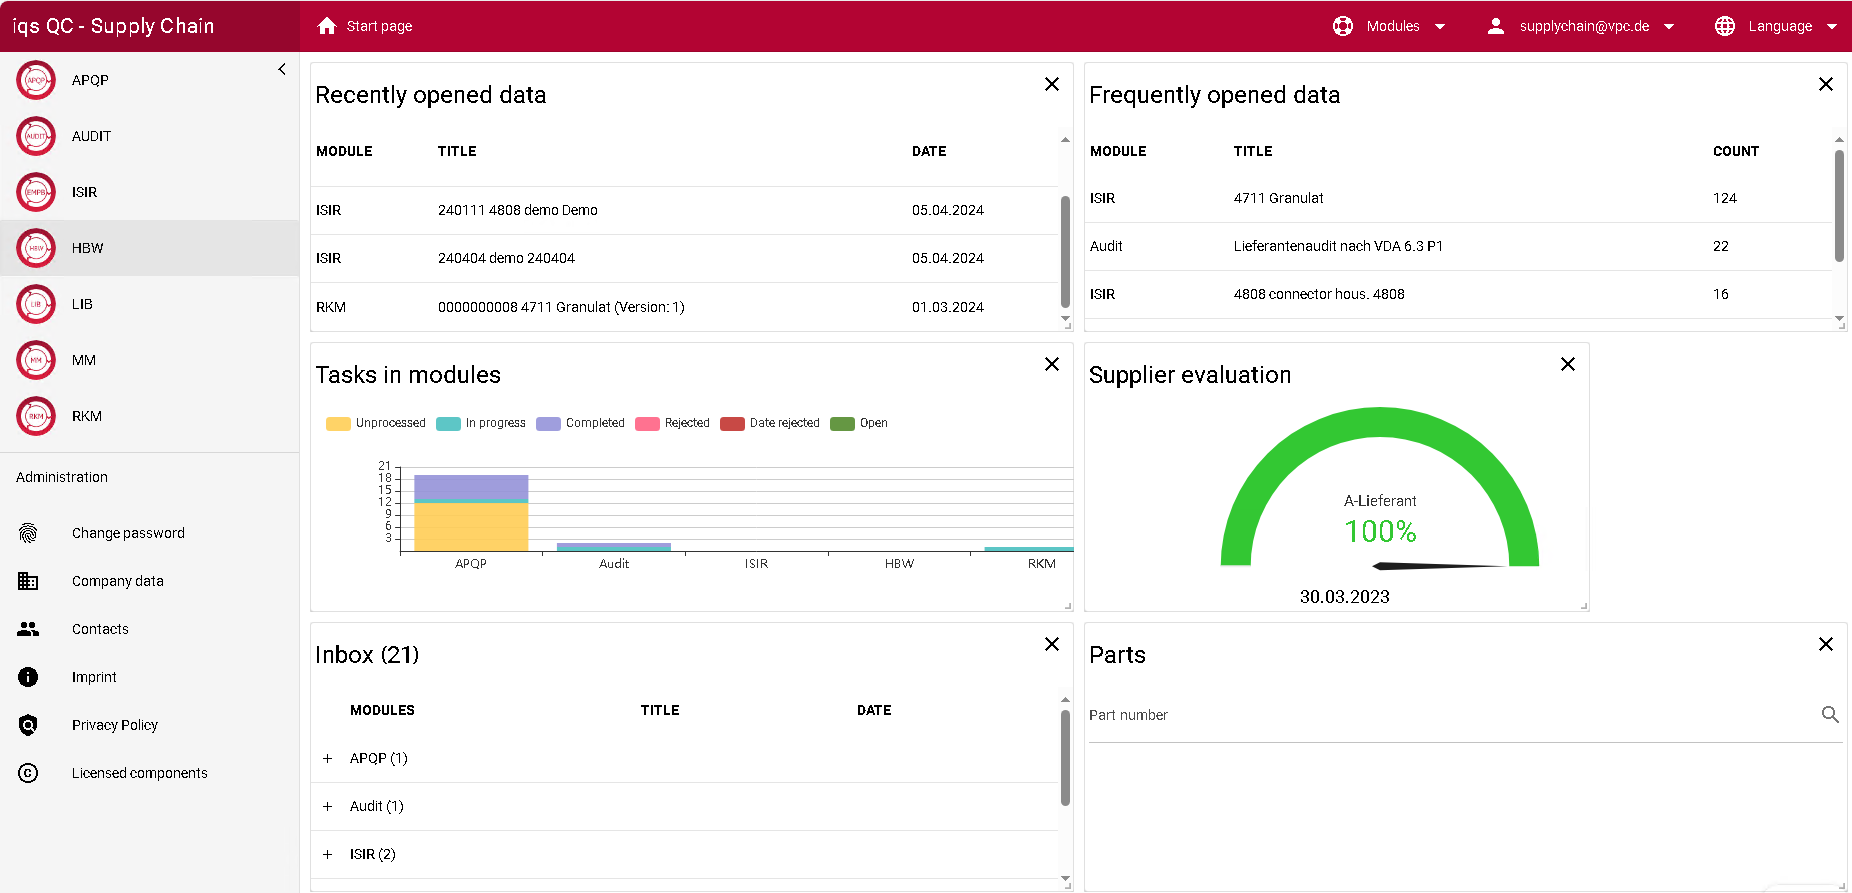Open the Privacy Policy link
This screenshot has height=893, width=1852.
coord(115,725)
